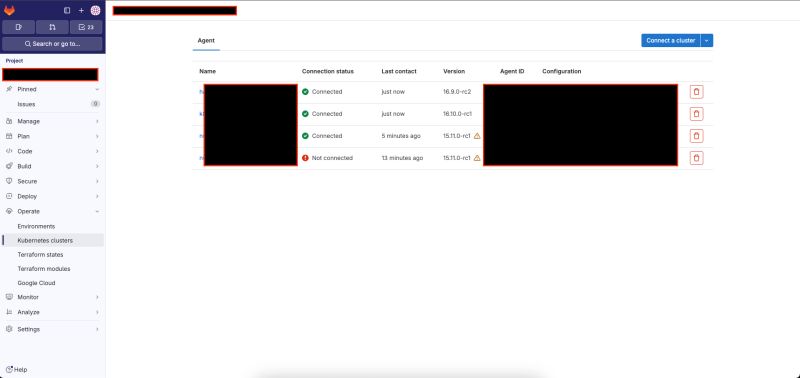The width and height of the screenshot is (800, 378).
Task: Expand the Manage menu
Action: [x=52, y=121]
